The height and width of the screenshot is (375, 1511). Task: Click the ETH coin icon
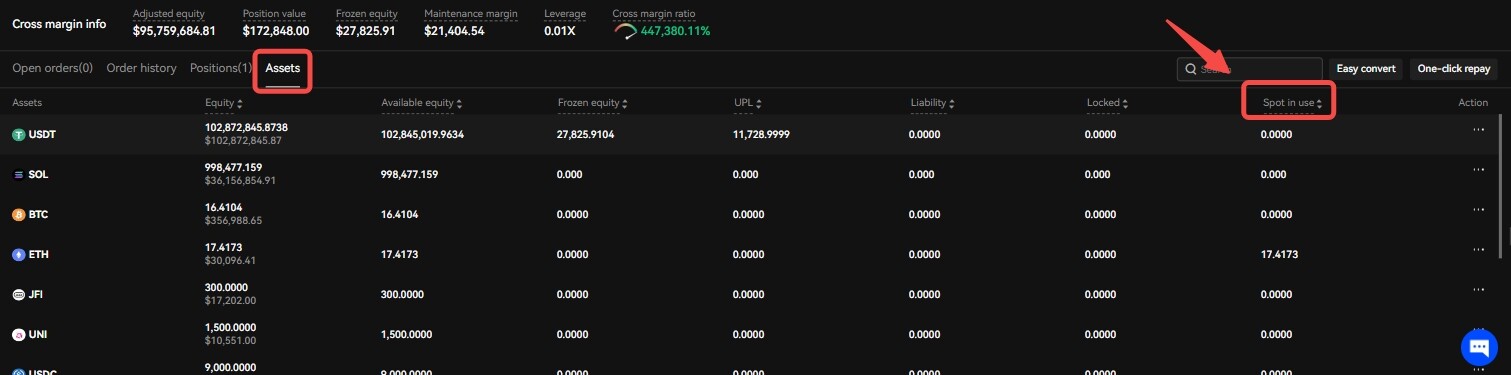click(x=18, y=254)
